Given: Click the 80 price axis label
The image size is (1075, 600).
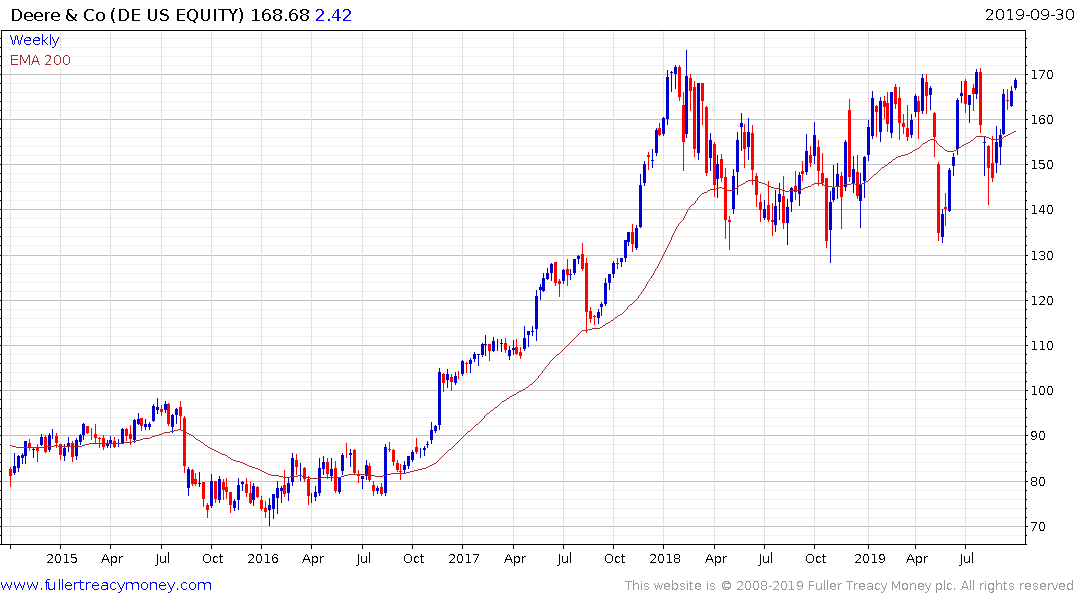Looking at the screenshot, I should (1038, 481).
